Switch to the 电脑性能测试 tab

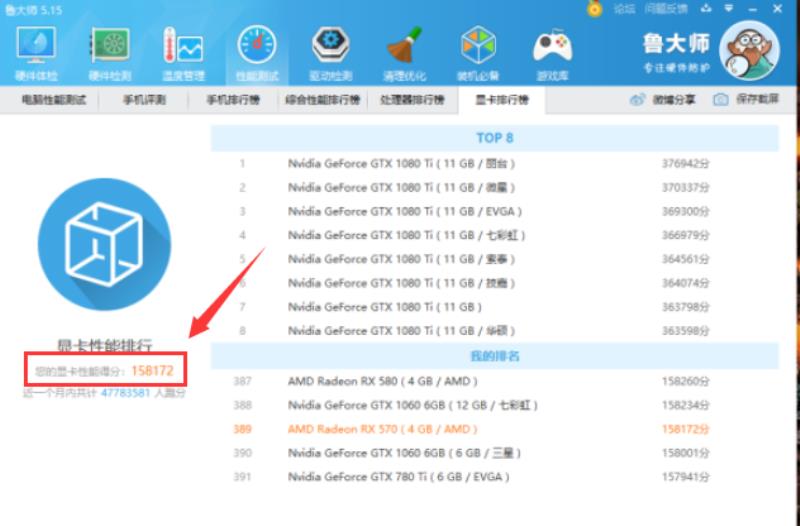pyautogui.click(x=54, y=99)
